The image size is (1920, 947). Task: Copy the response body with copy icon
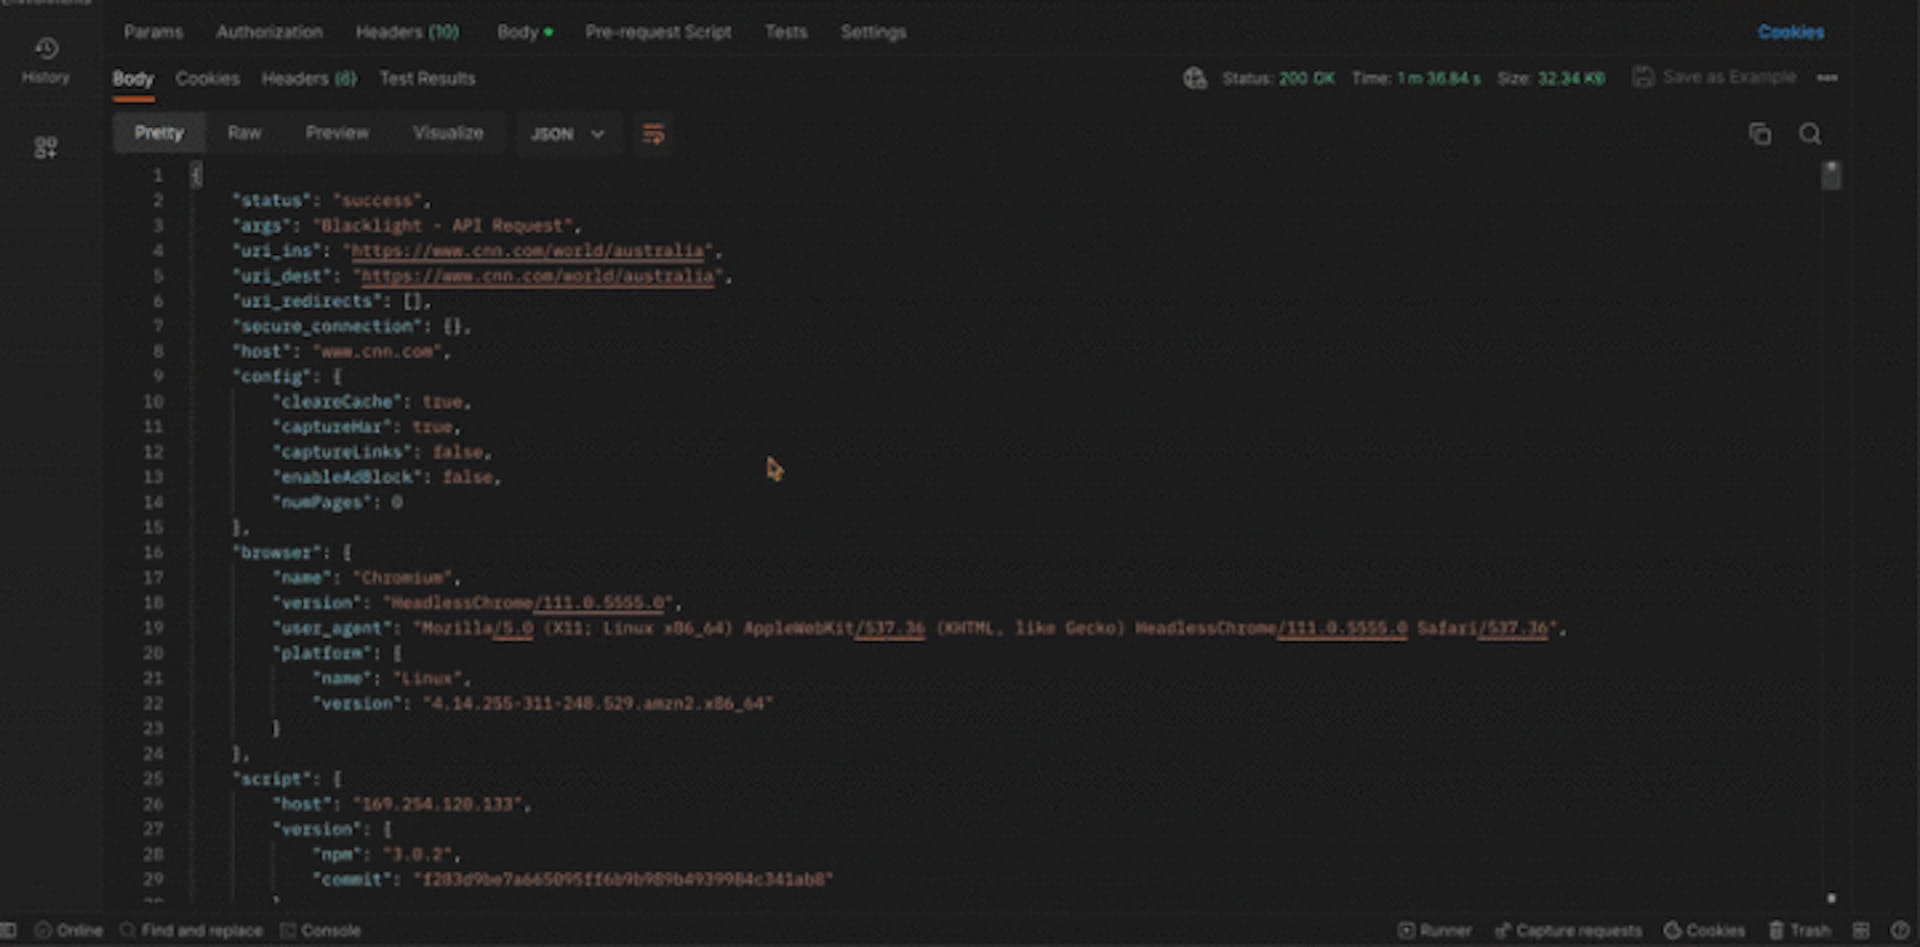click(1760, 134)
